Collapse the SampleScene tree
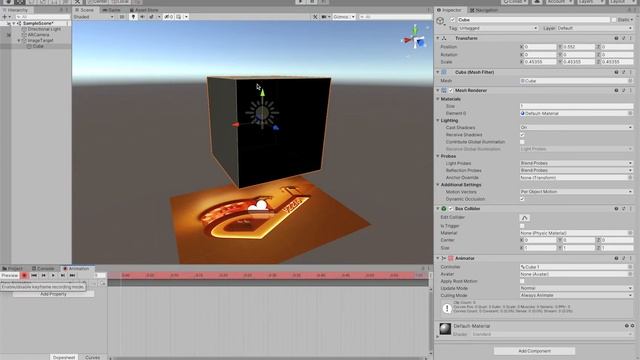Image resolution: width=640 pixels, height=360 pixels. coord(13,23)
